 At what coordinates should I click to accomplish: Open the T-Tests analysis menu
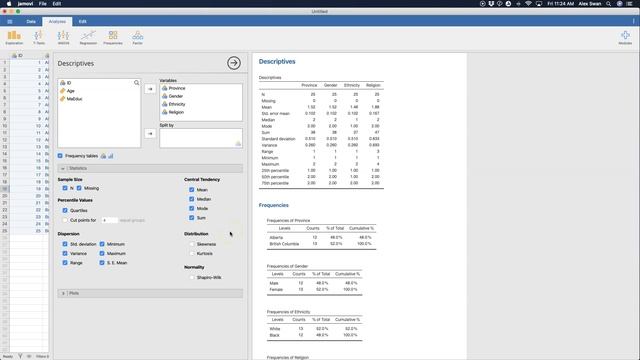(x=39, y=37)
